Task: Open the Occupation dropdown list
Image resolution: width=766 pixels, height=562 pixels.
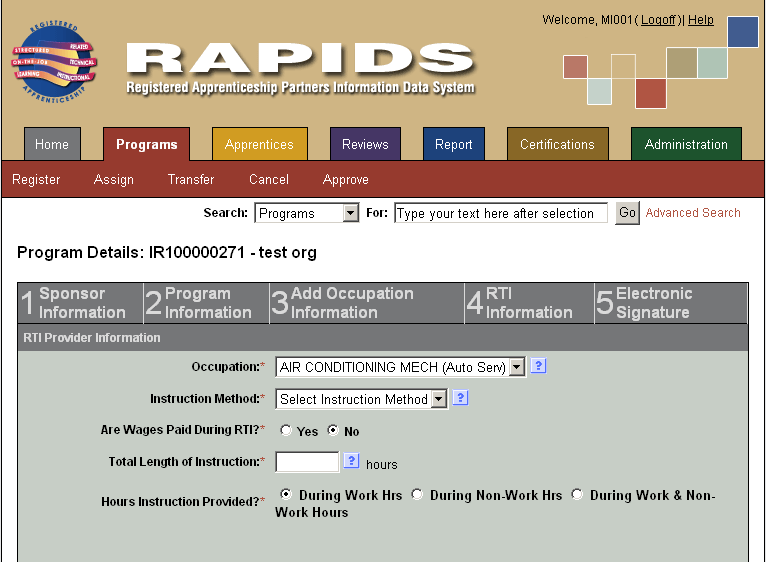Action: 401,367
